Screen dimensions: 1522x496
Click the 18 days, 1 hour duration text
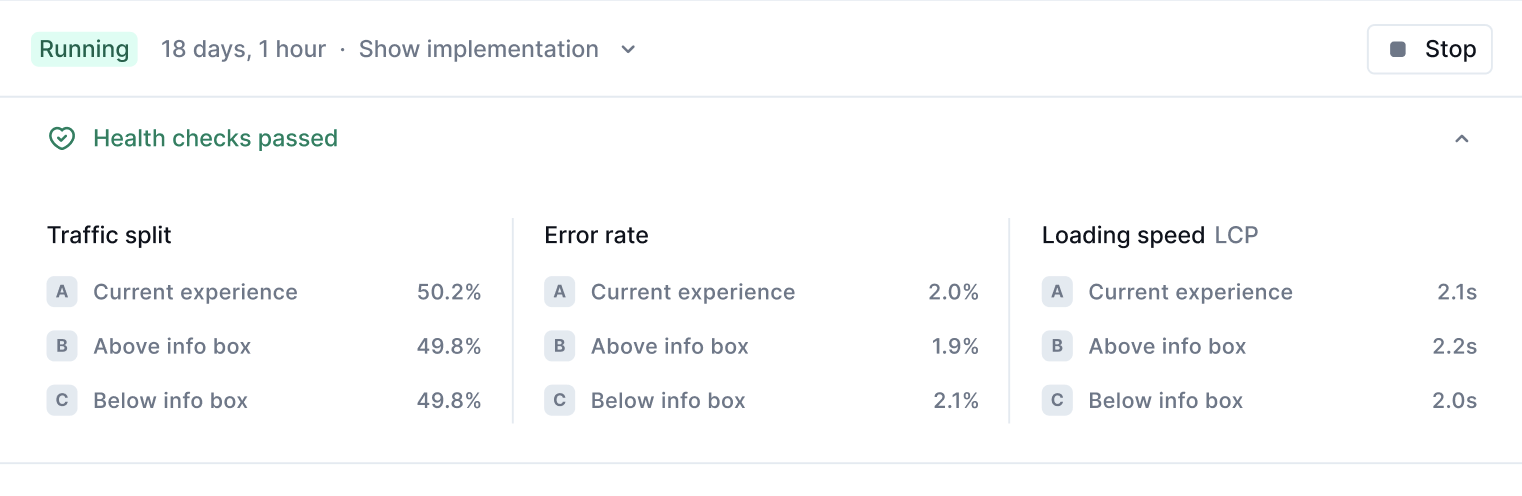coord(243,49)
